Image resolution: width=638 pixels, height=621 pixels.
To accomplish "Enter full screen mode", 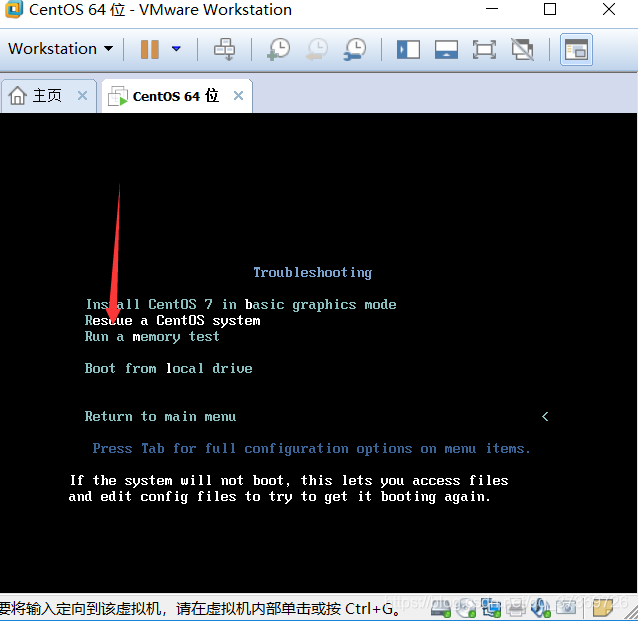I will [x=484, y=50].
